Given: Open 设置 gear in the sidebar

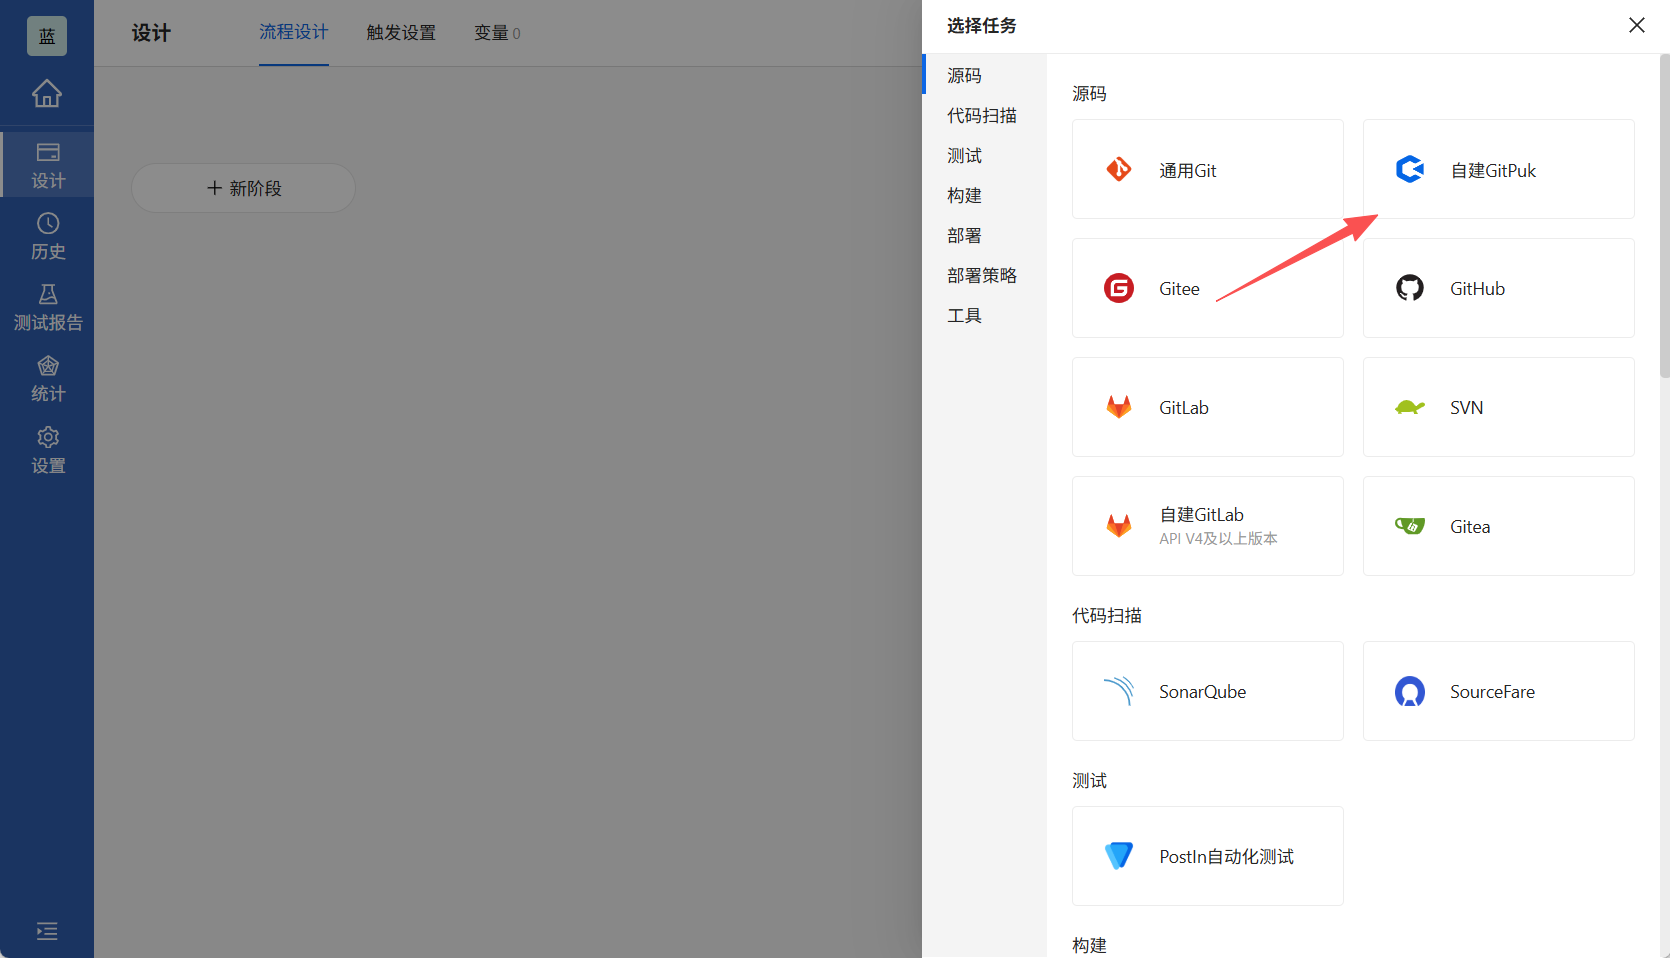Looking at the screenshot, I should click(47, 450).
